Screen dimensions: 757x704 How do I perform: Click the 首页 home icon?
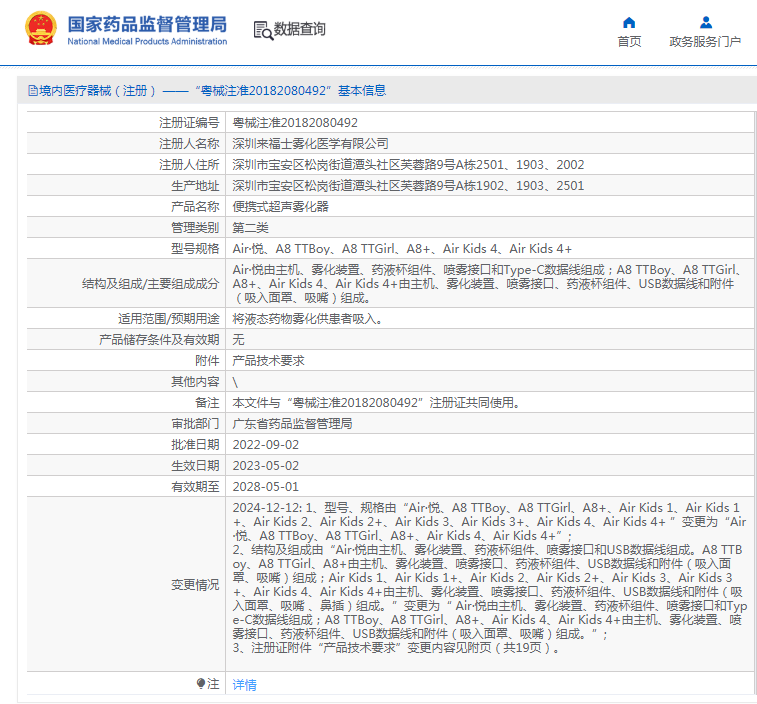[x=629, y=22]
